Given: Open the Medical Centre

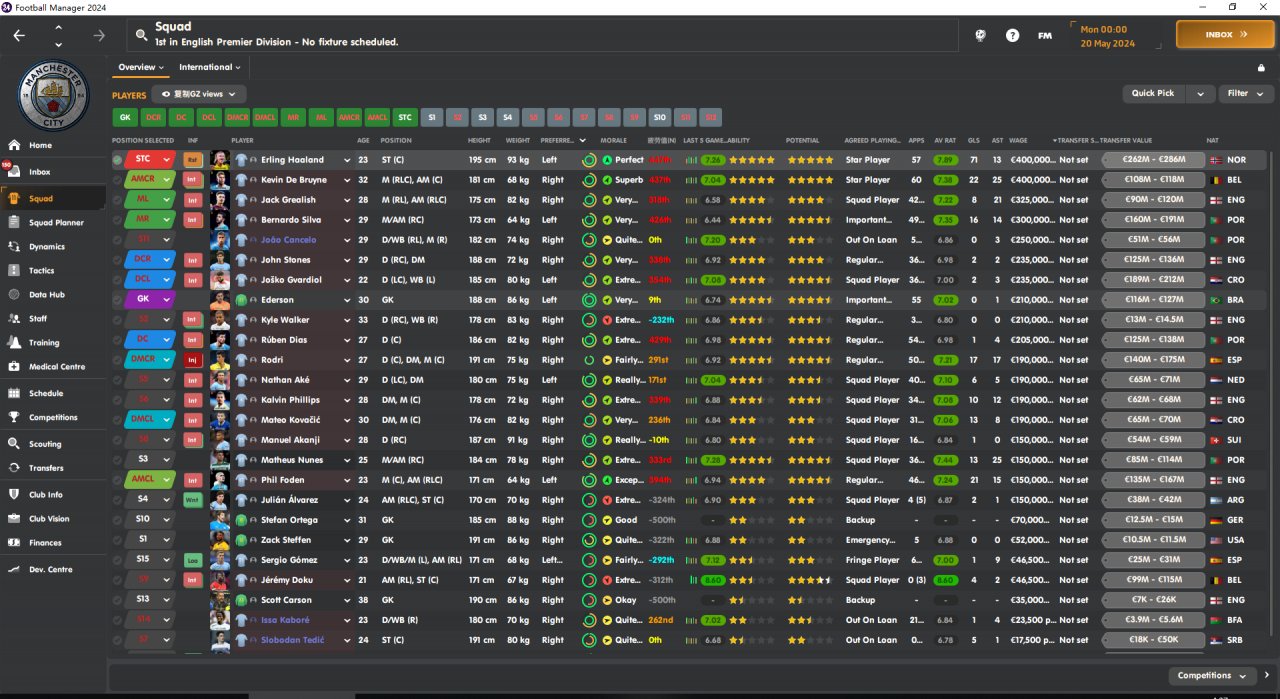Looking at the screenshot, I should point(57,367).
